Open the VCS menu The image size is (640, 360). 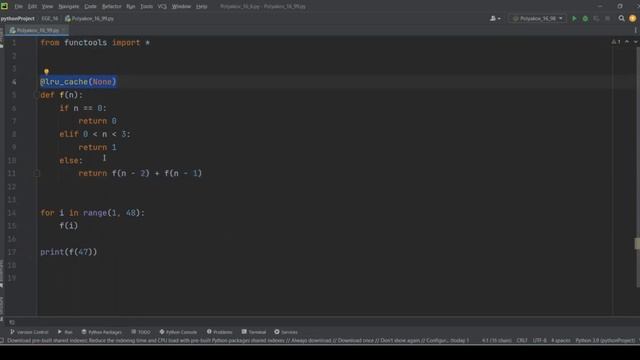pos(162,7)
